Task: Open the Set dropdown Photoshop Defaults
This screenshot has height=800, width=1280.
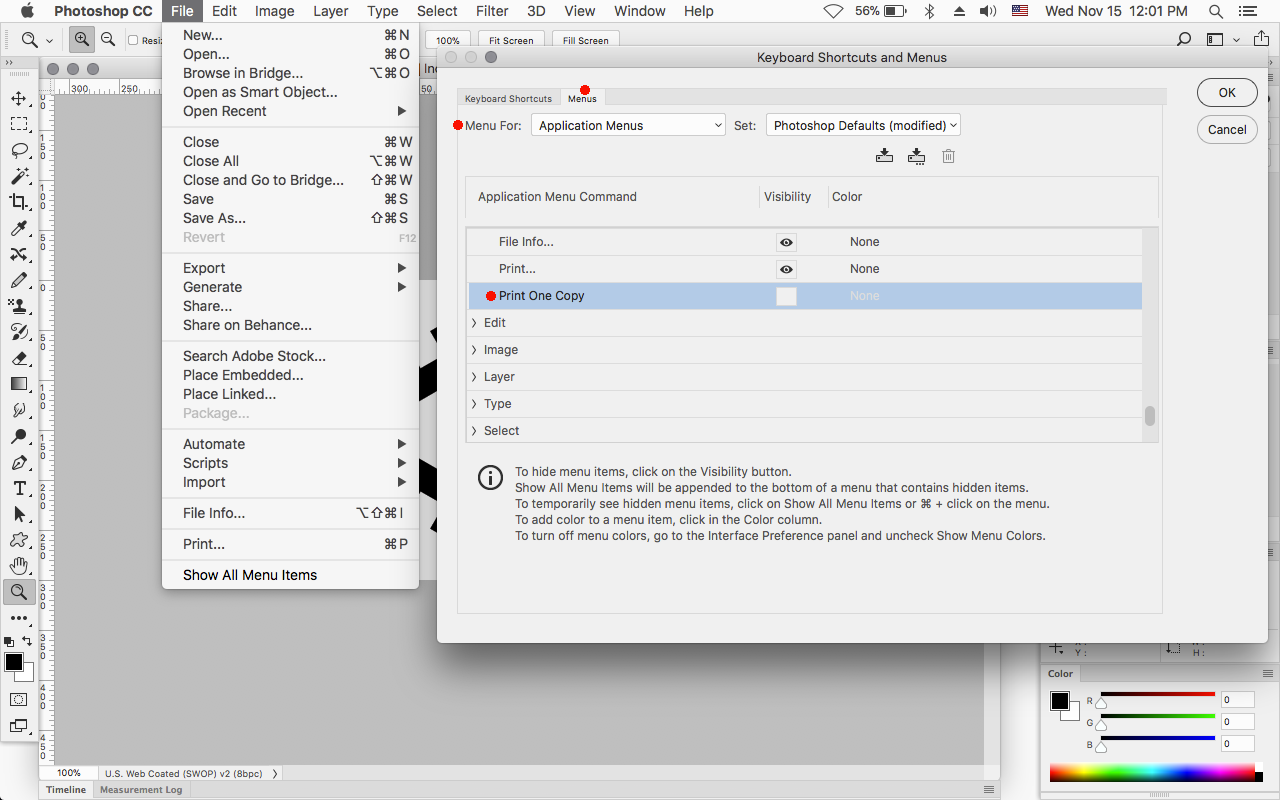Action: (x=863, y=125)
